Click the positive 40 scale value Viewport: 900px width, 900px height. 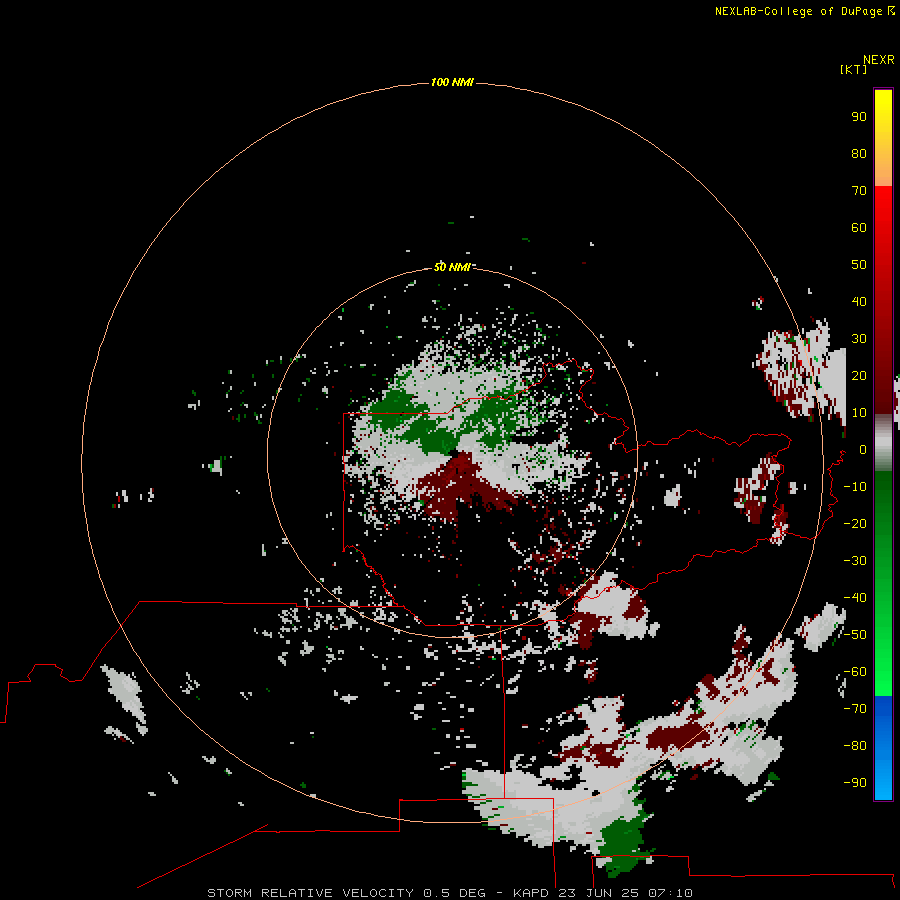[859, 301]
